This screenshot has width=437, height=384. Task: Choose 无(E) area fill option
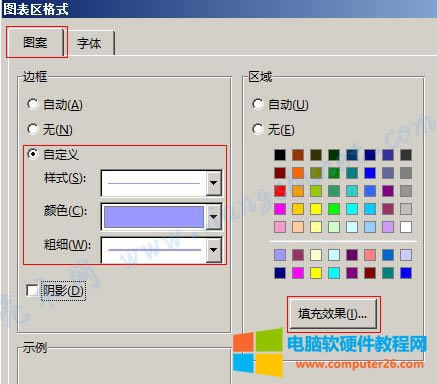pyautogui.click(x=258, y=129)
